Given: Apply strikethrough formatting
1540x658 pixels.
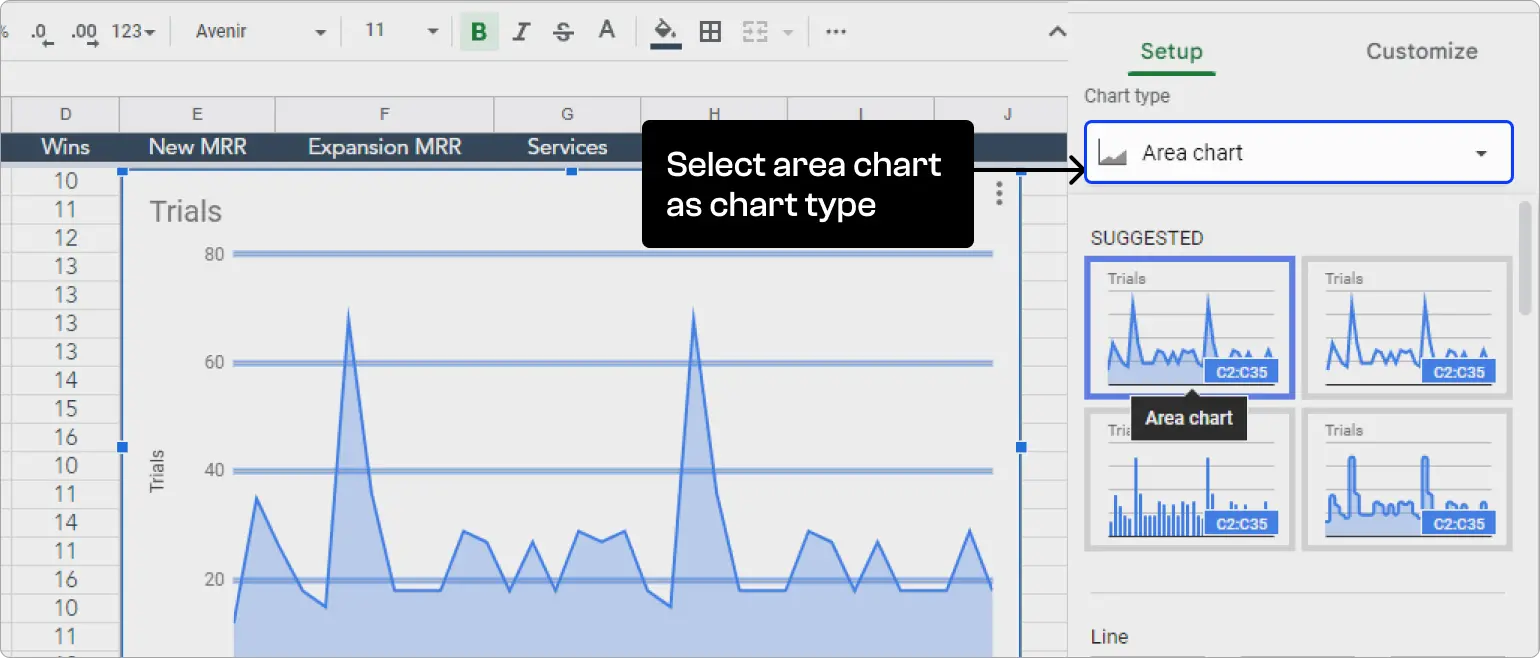Looking at the screenshot, I should 563,31.
